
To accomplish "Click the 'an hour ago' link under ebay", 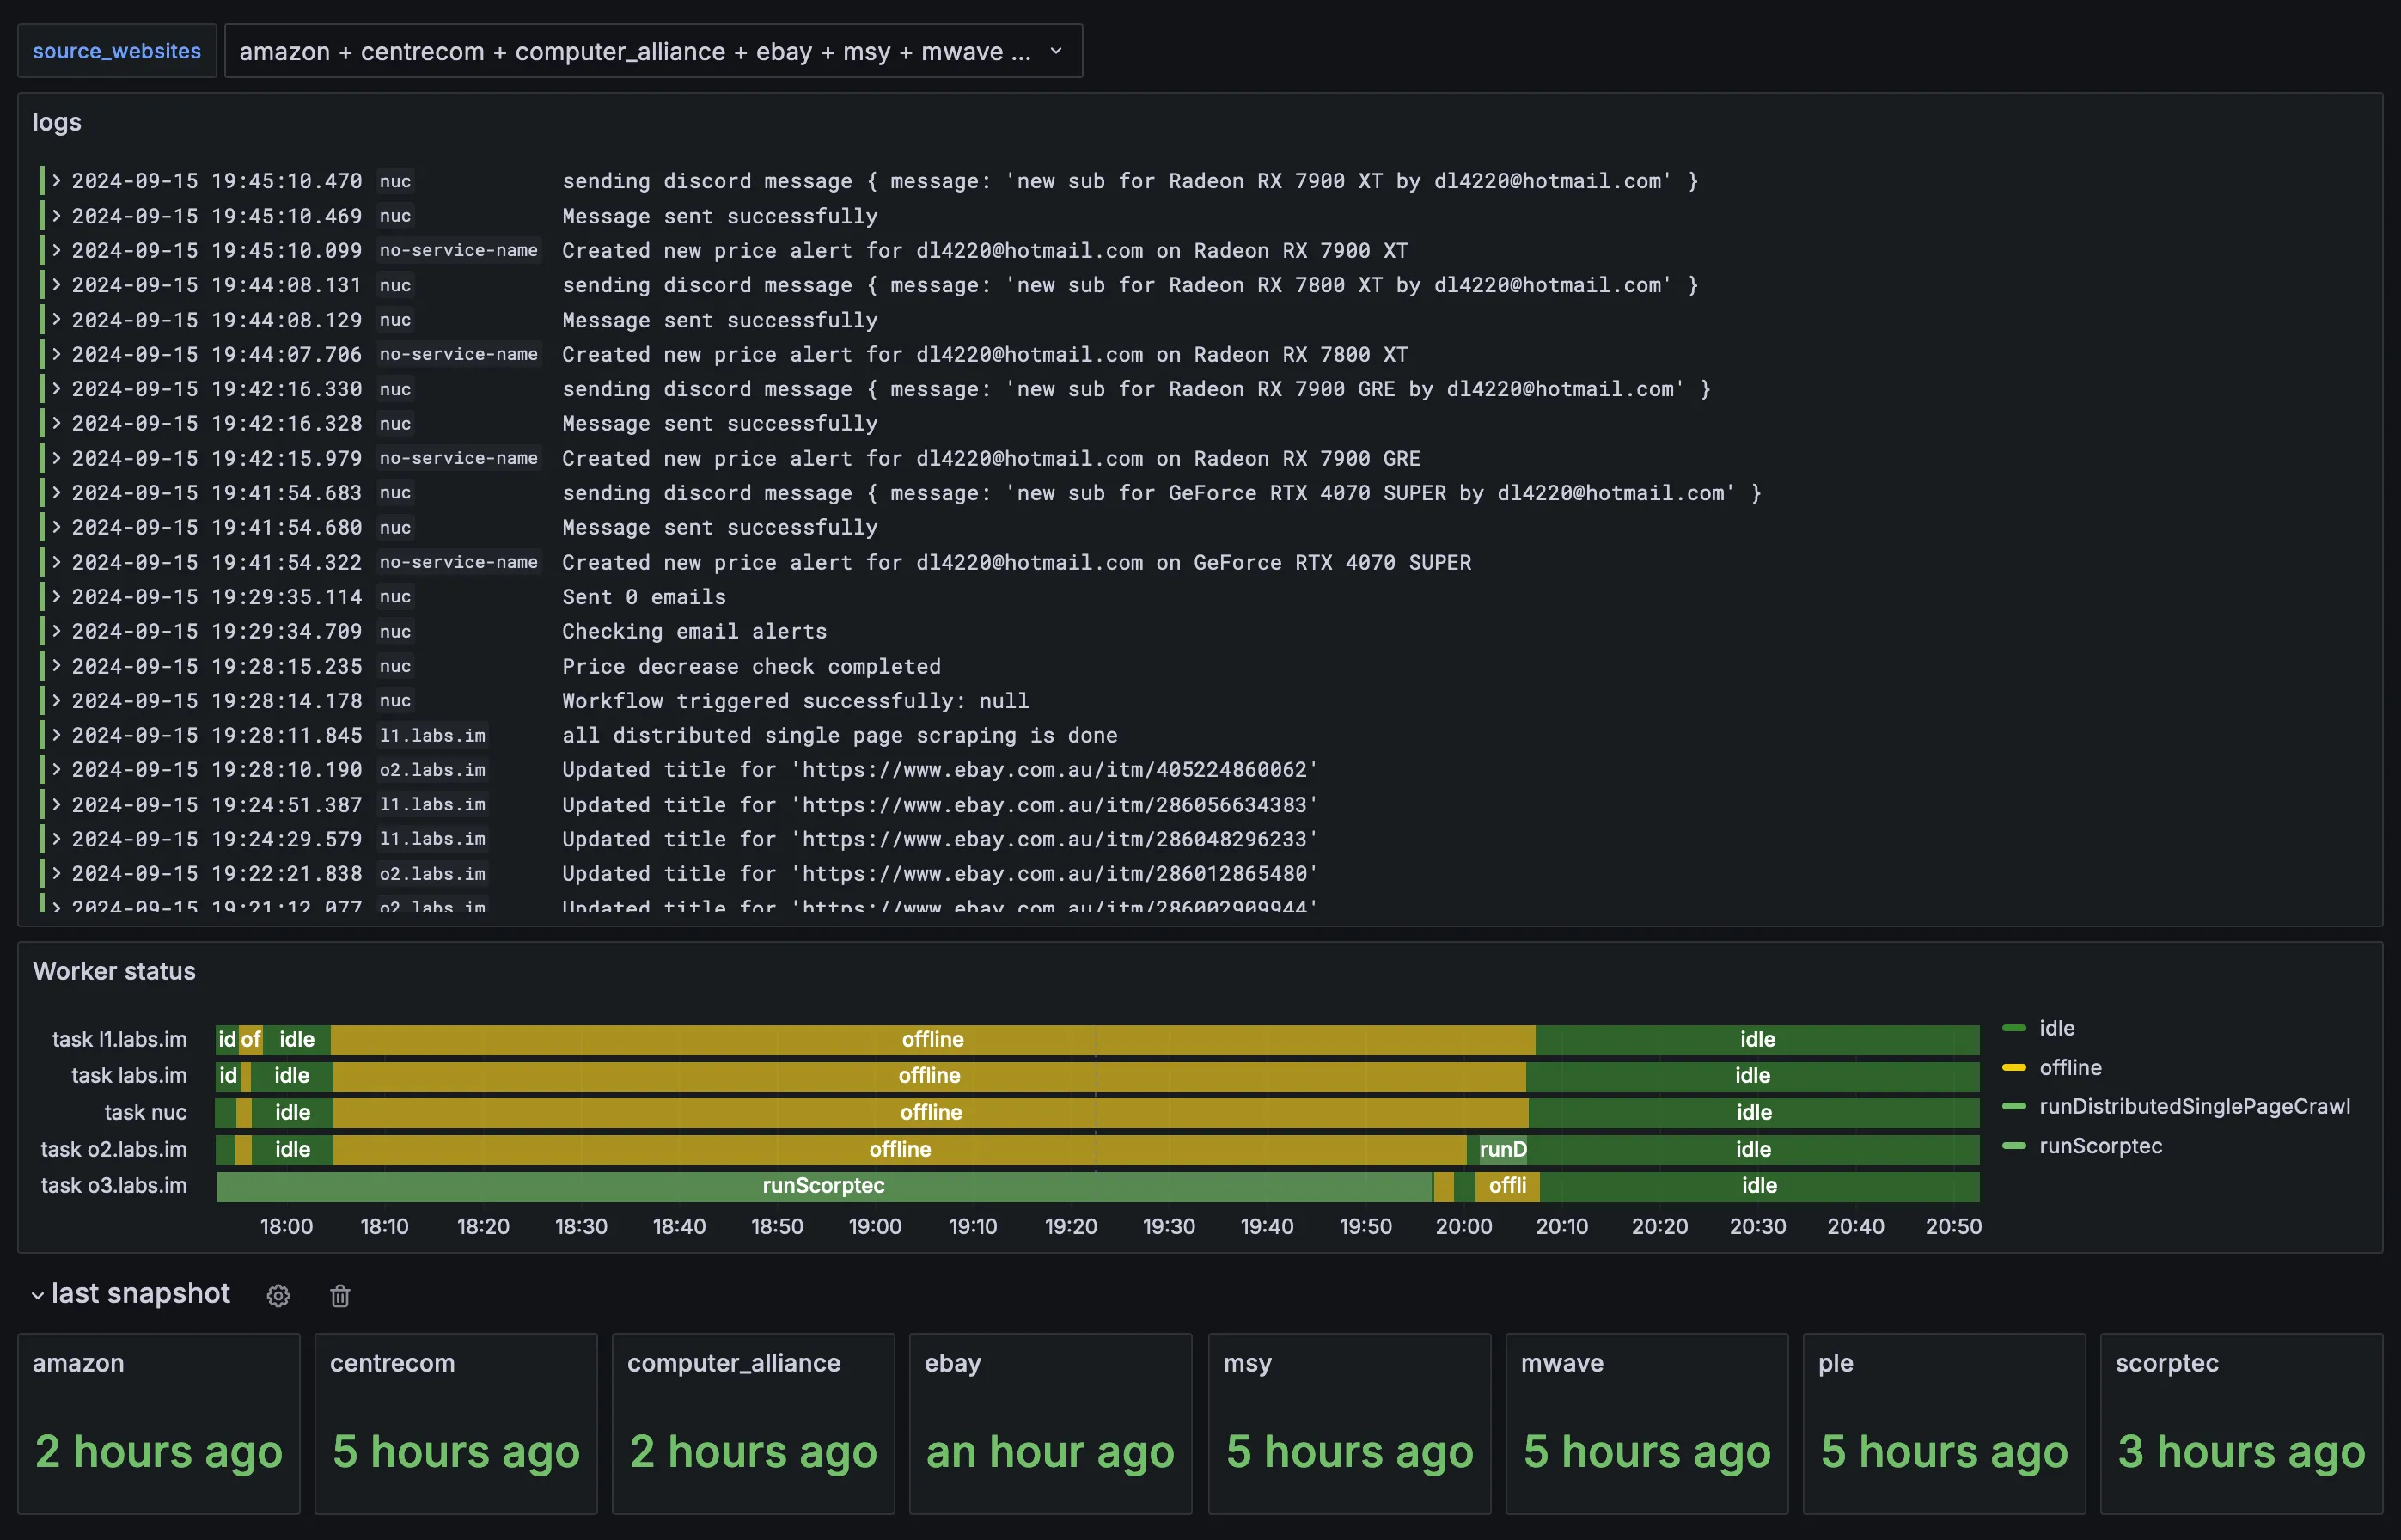I will click(x=1050, y=1453).
